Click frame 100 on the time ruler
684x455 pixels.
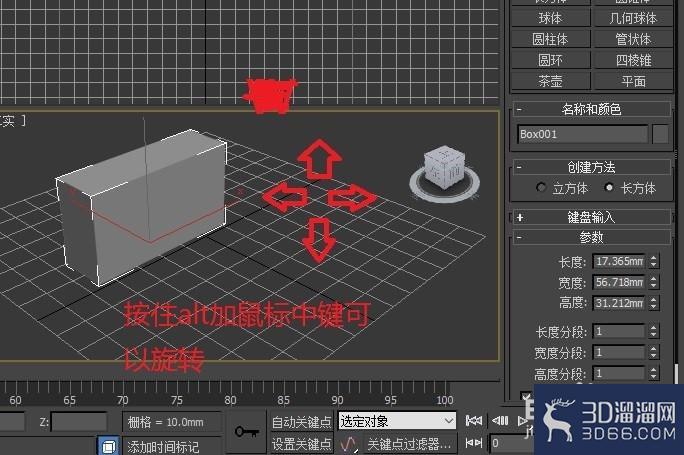point(445,400)
